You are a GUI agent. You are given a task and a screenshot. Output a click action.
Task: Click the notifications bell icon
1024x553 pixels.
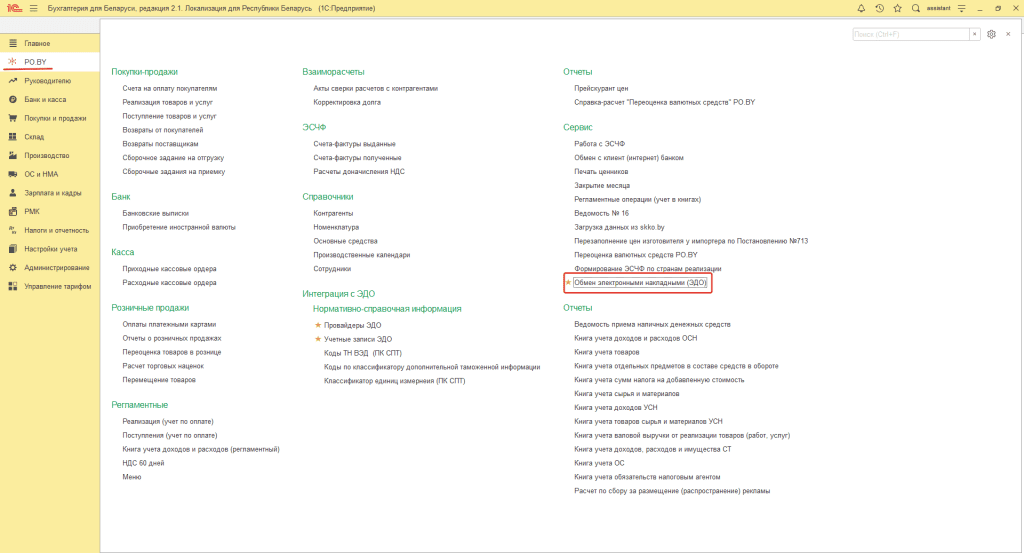861,8
